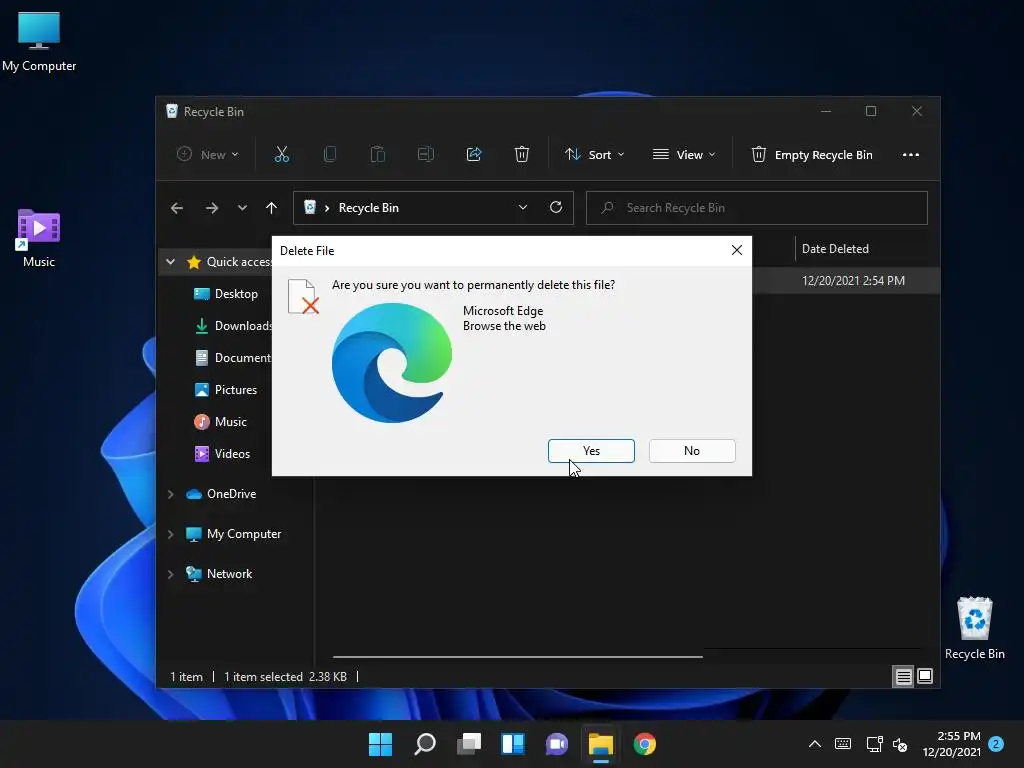Image resolution: width=1024 pixels, height=768 pixels.
Task: Open the clock and calendar flyout
Action: coord(952,744)
